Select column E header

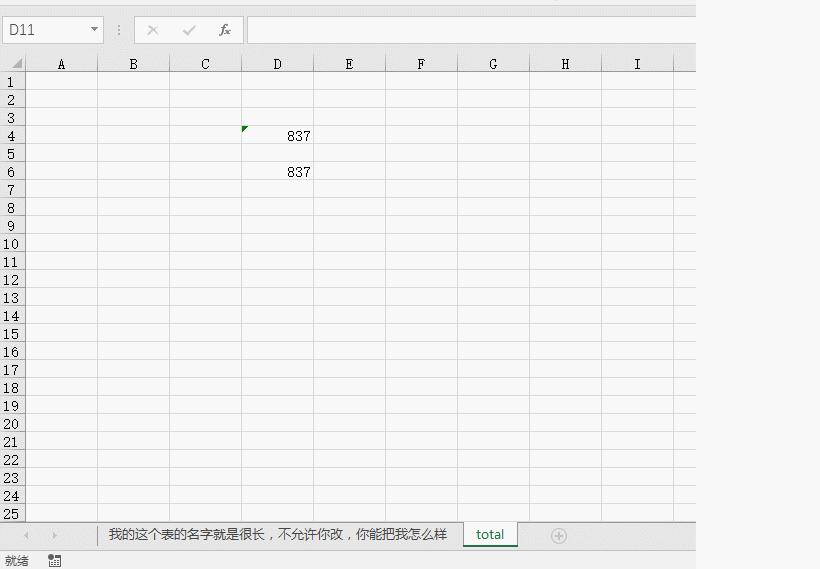pyautogui.click(x=349, y=64)
